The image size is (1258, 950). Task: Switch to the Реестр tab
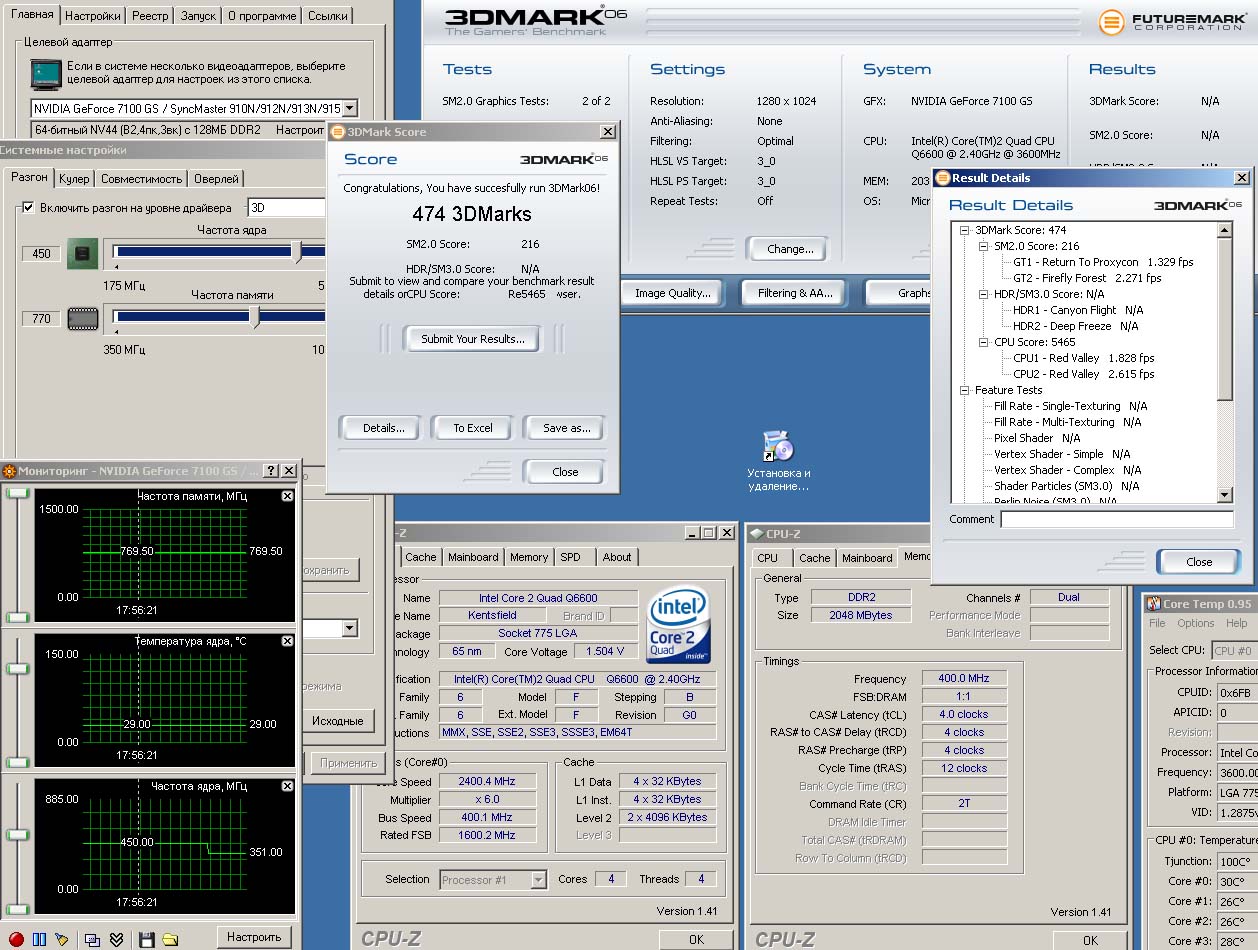[x=150, y=16]
